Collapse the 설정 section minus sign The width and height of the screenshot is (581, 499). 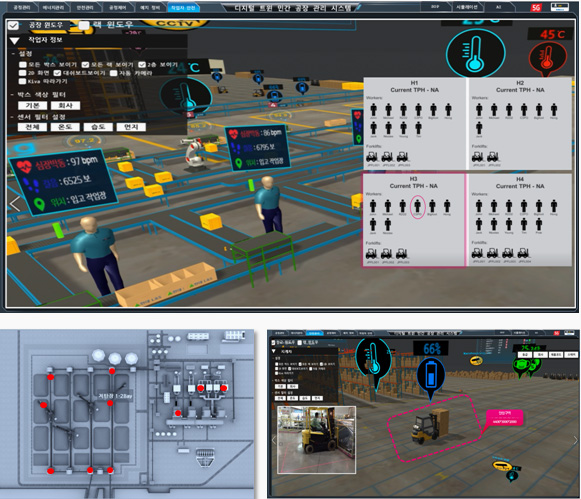pos(13,54)
